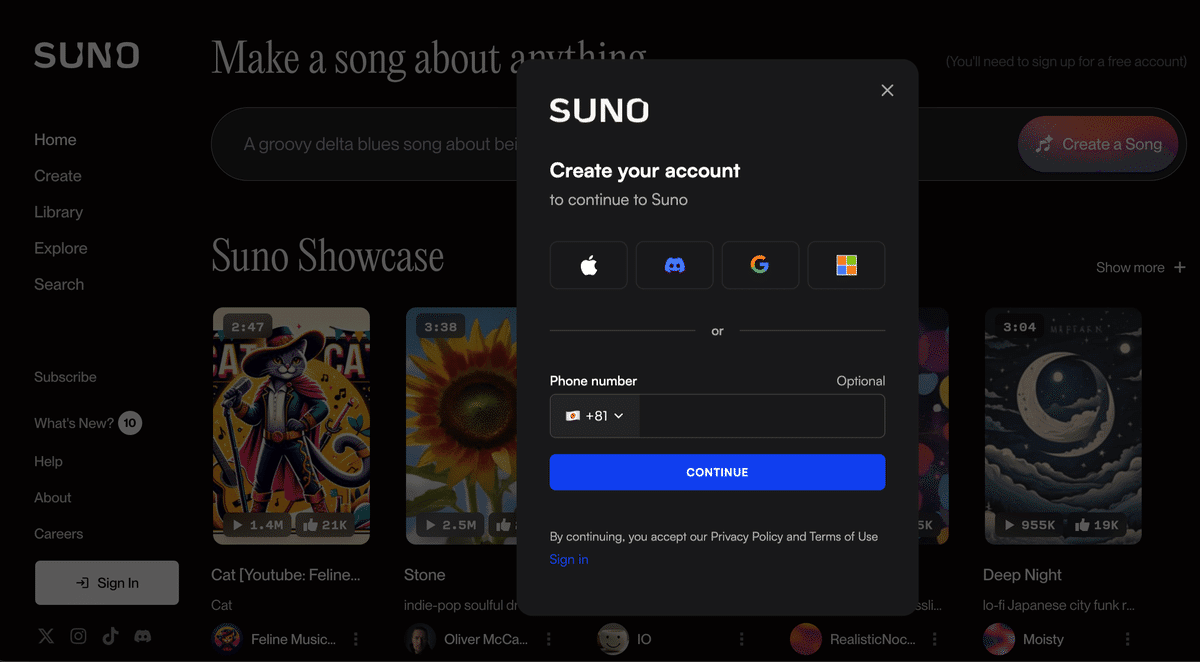Open the Stone song title

[x=425, y=575]
